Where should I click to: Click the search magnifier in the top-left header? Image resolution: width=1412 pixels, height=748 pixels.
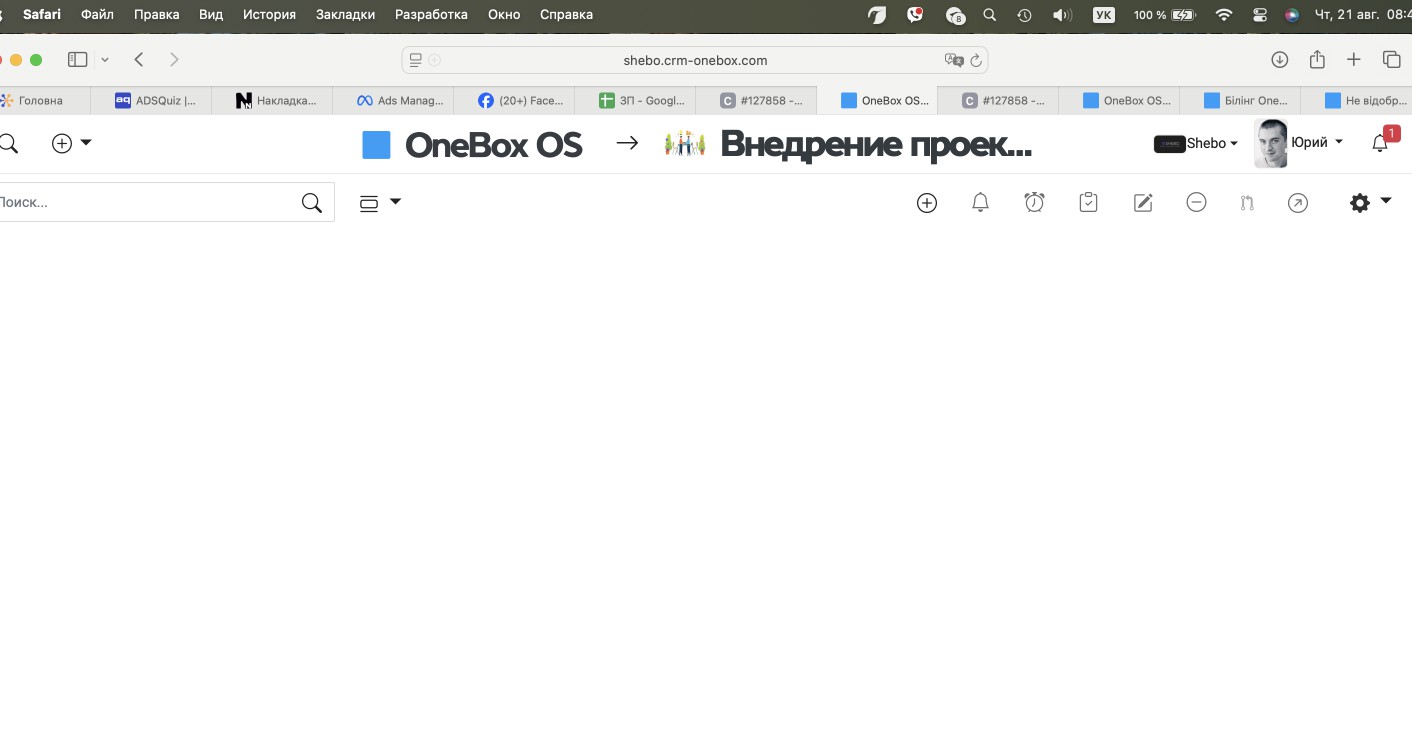(x=8, y=143)
